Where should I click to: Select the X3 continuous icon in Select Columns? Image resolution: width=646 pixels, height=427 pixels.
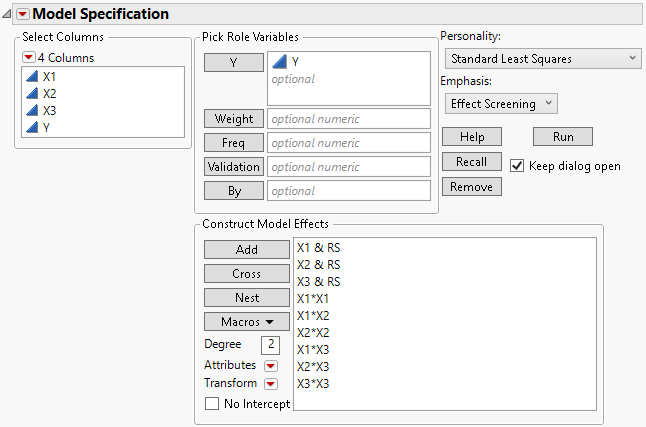[x=32, y=110]
